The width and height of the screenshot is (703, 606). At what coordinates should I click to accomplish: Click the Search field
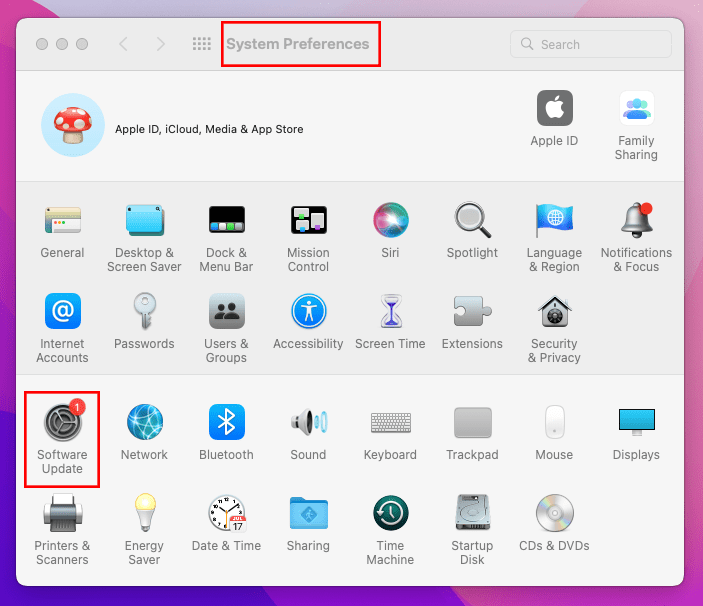pos(591,44)
